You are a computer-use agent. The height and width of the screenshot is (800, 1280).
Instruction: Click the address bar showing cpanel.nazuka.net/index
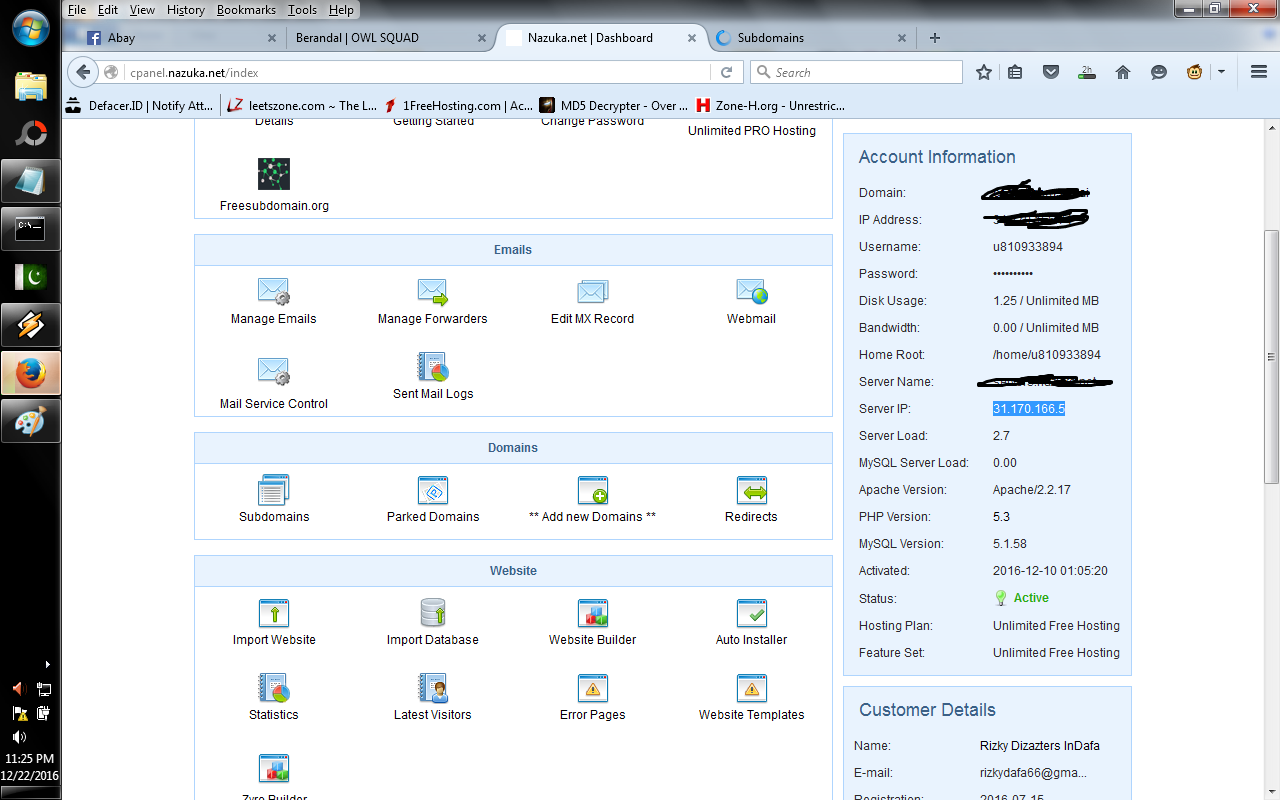pyautogui.click(x=417, y=72)
